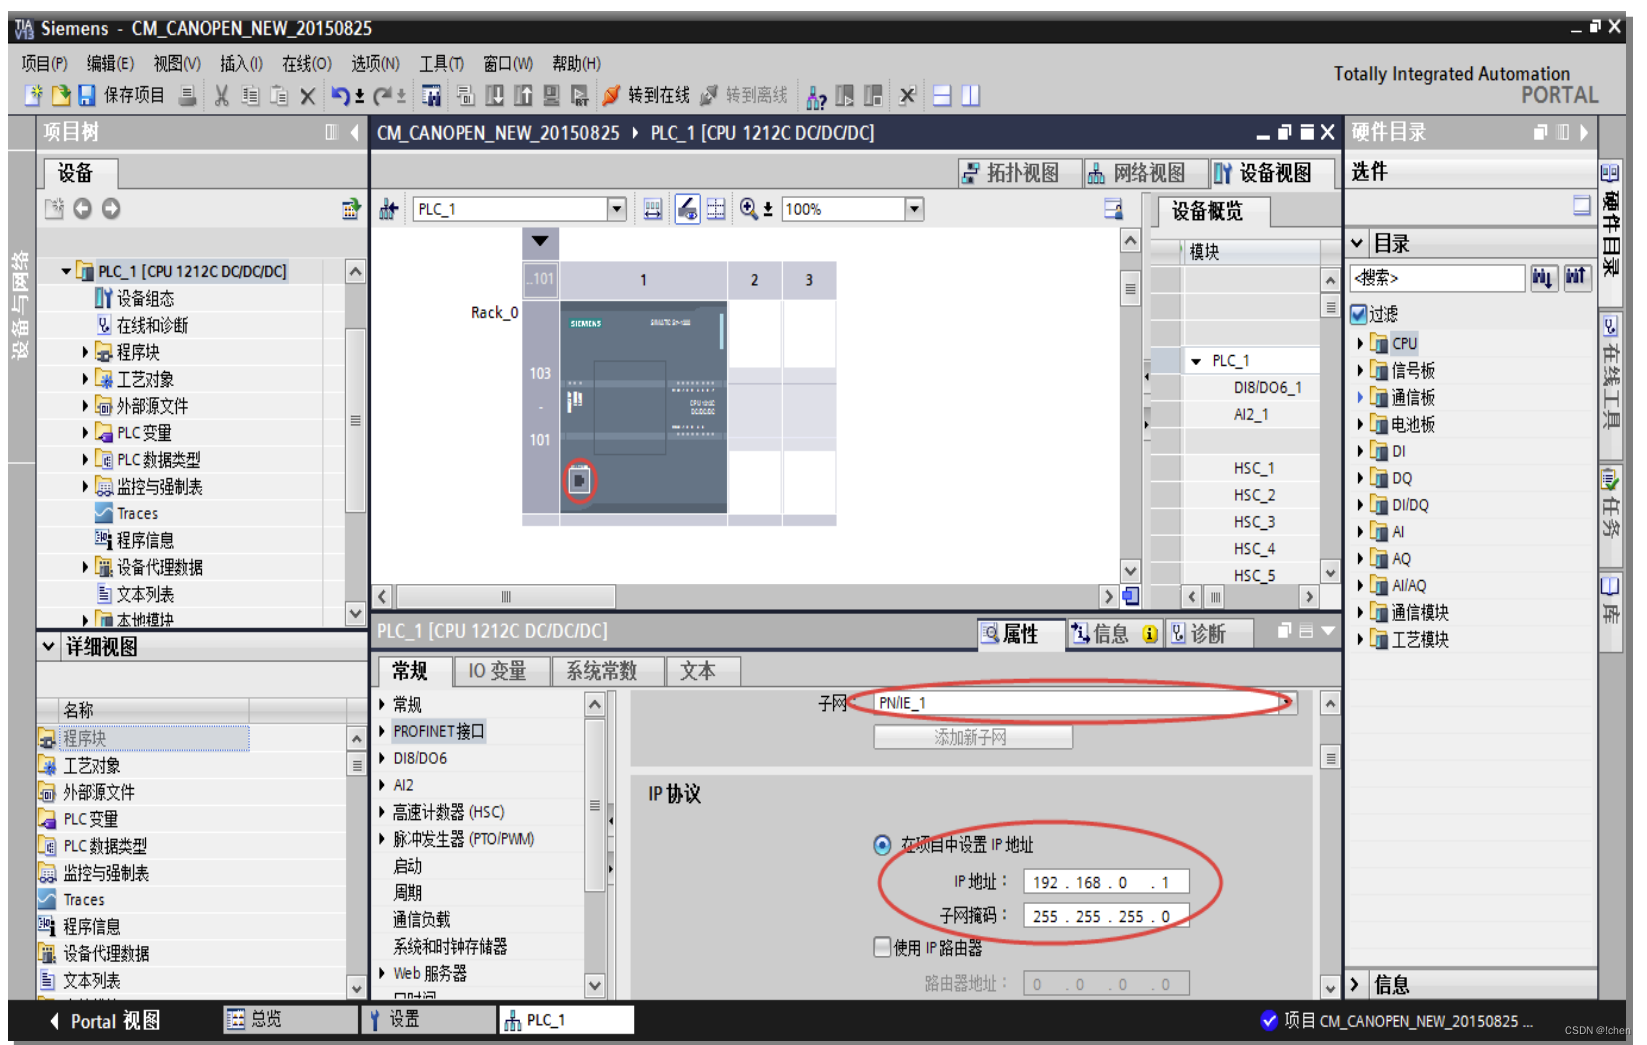Toggle the 过滤 filter checkbox
This screenshot has height=1045, width=1647.
click(1358, 314)
